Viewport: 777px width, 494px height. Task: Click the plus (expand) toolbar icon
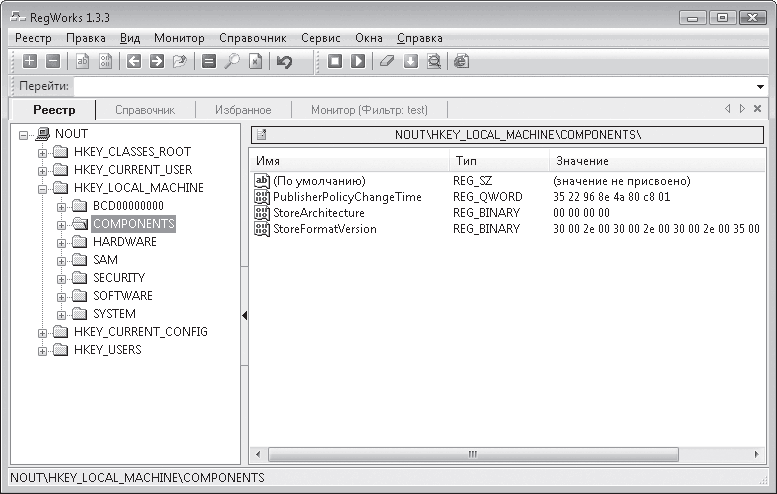(30, 61)
